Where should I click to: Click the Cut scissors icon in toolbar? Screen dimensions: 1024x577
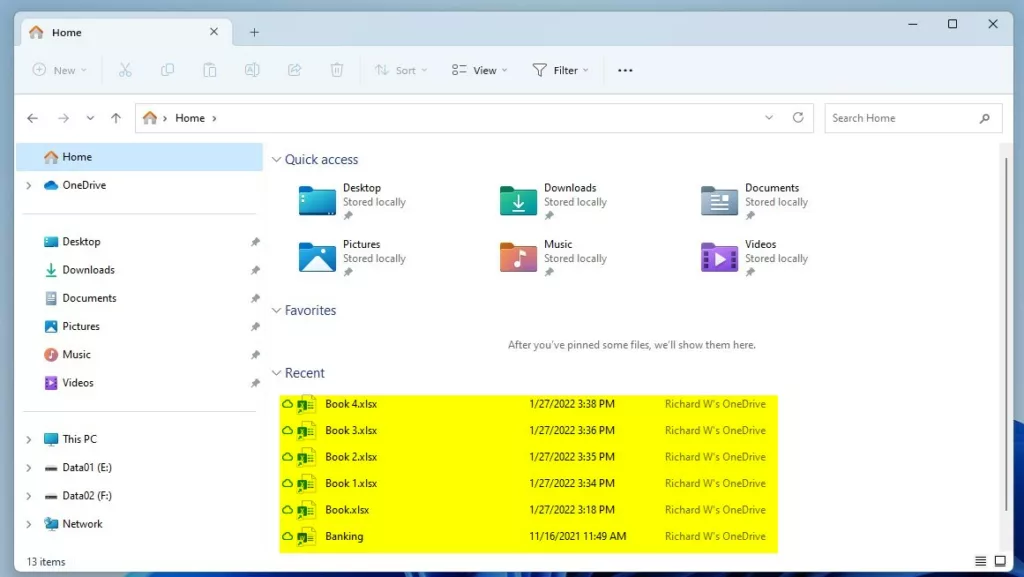(x=125, y=70)
